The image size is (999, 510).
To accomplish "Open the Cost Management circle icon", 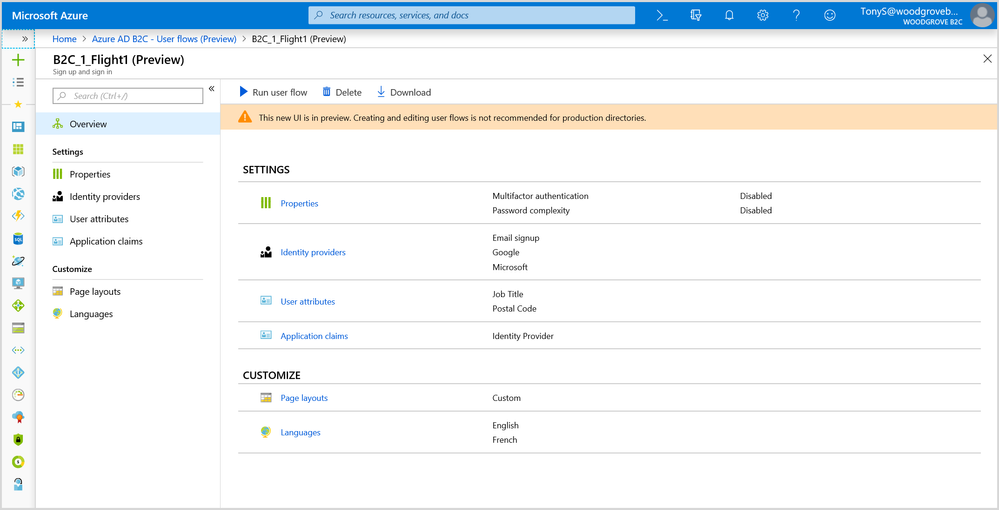I will [x=18, y=462].
